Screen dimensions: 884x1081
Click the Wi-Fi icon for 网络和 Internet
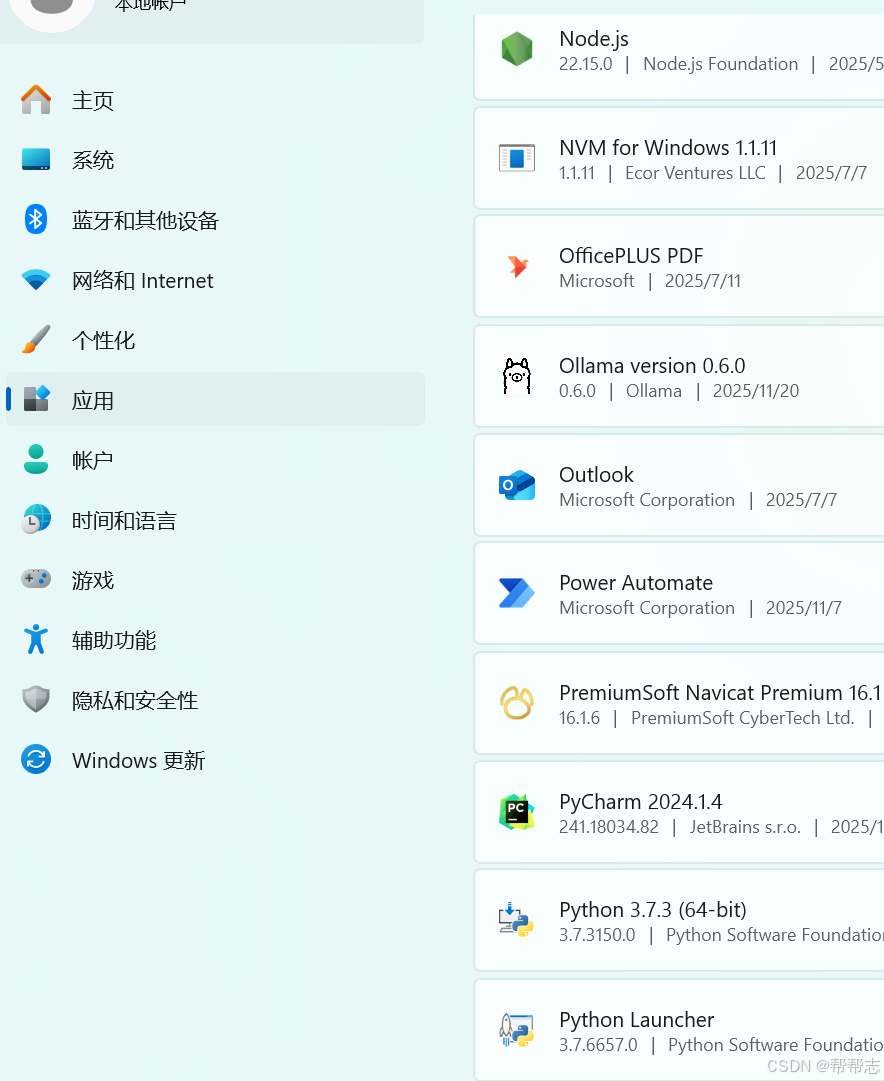pyautogui.click(x=36, y=279)
